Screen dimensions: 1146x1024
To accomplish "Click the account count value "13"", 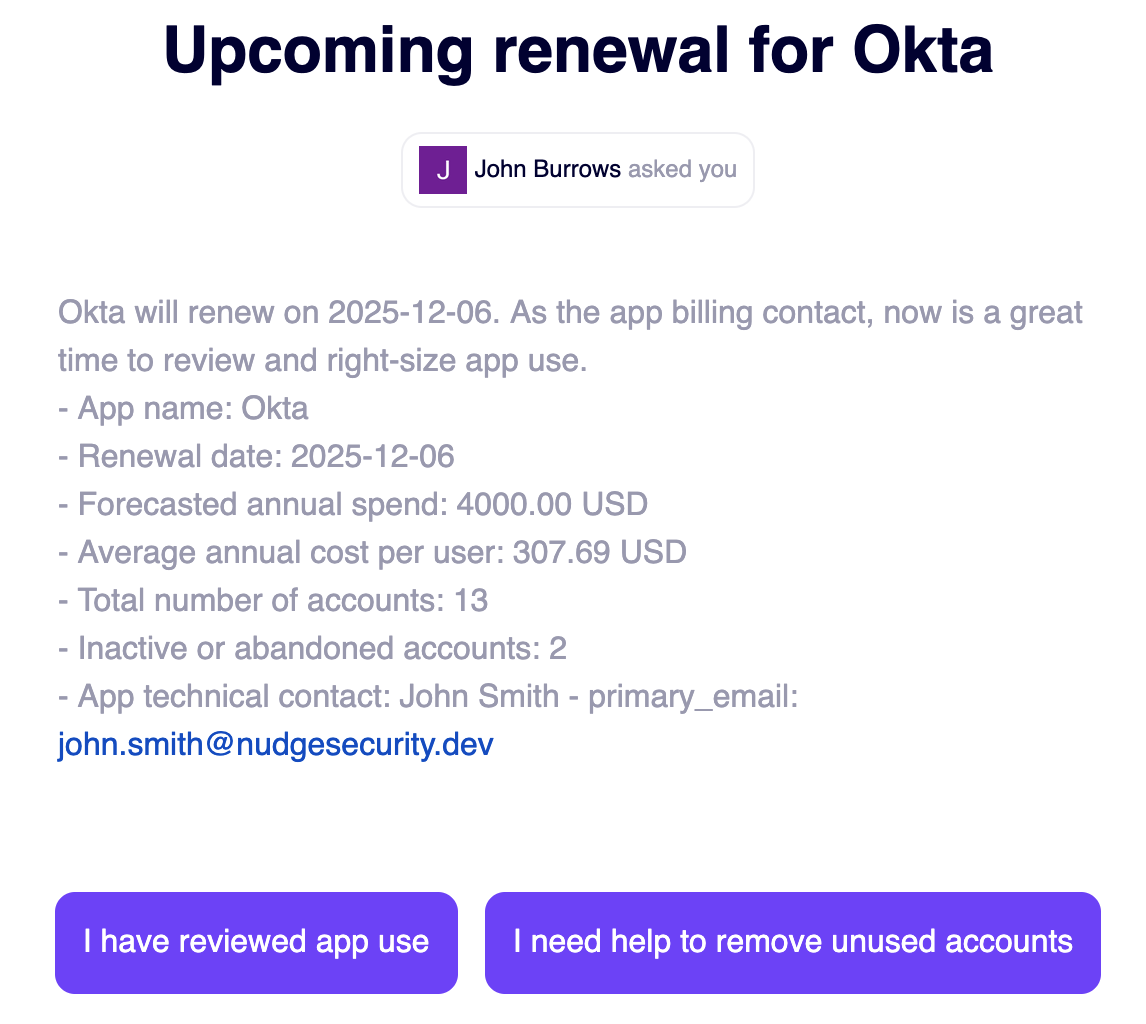I will tap(470, 601).
